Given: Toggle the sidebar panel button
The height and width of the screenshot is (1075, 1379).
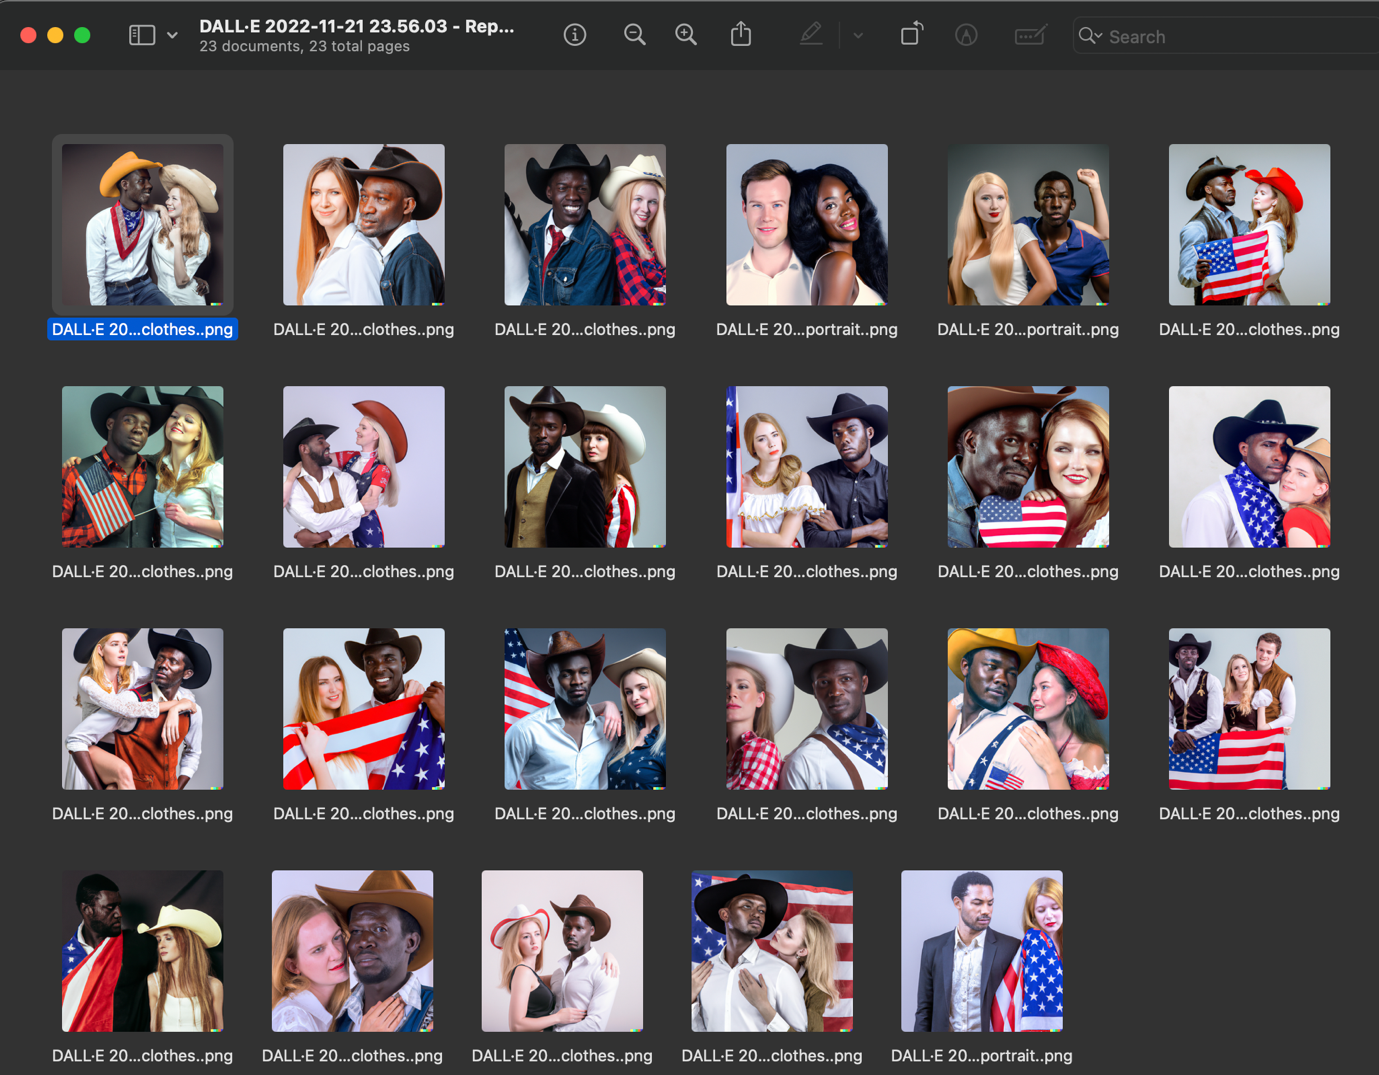Looking at the screenshot, I should point(142,35).
